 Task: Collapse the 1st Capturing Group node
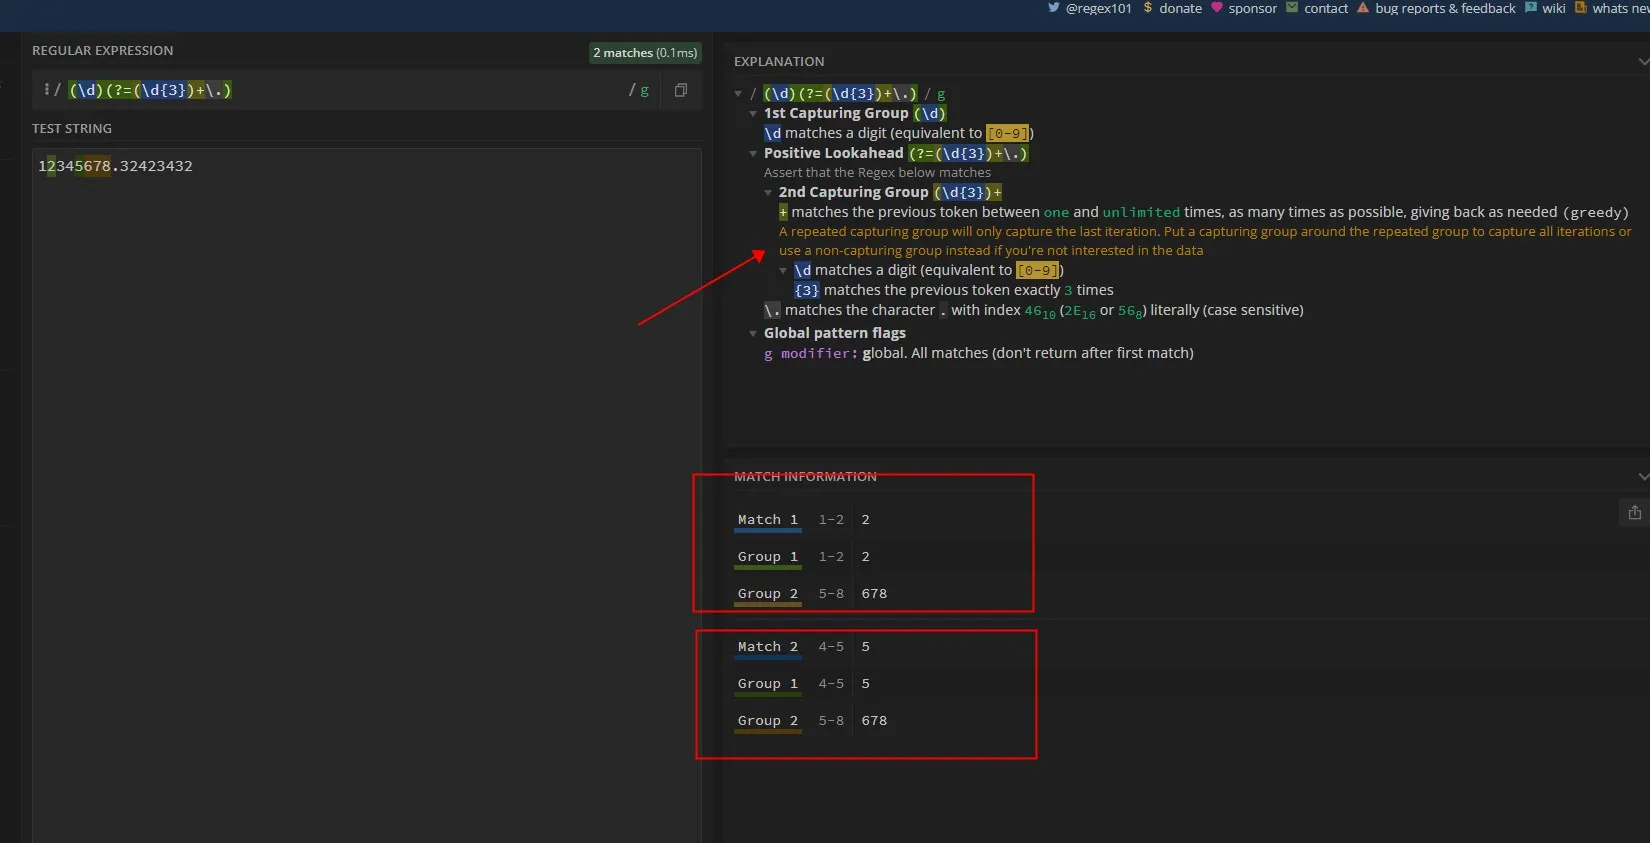(x=753, y=114)
